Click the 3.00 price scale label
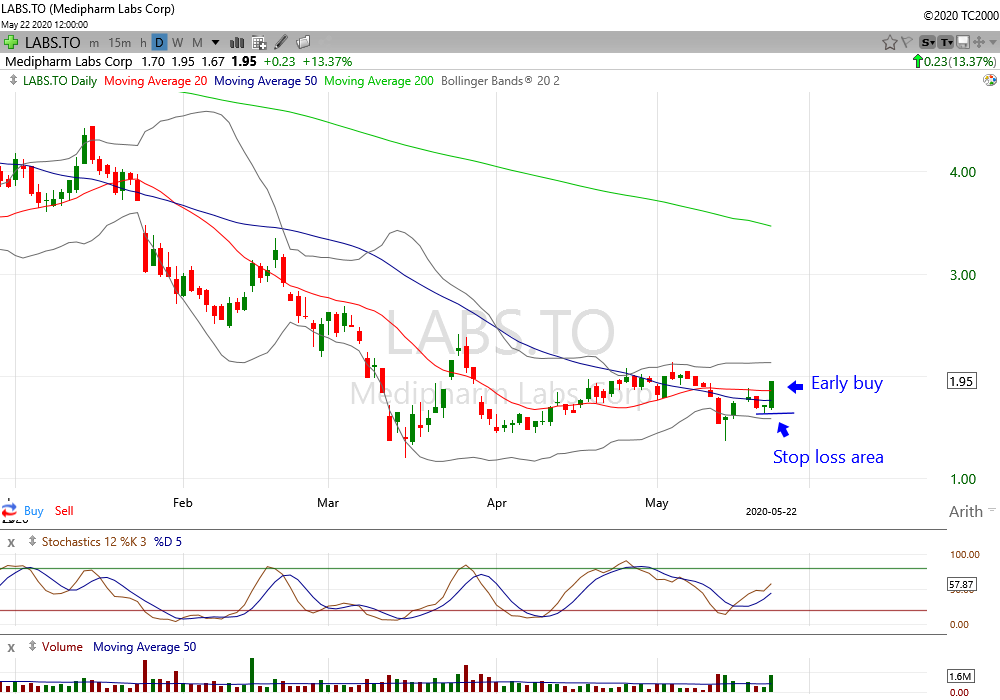 pyautogui.click(x=962, y=275)
